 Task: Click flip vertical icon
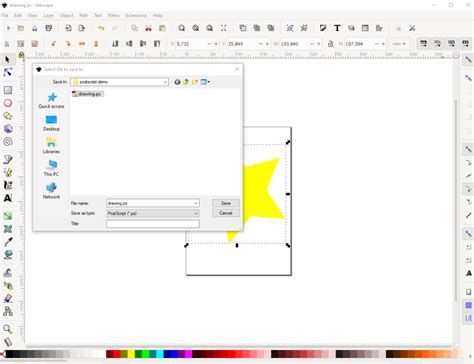coord(96,44)
